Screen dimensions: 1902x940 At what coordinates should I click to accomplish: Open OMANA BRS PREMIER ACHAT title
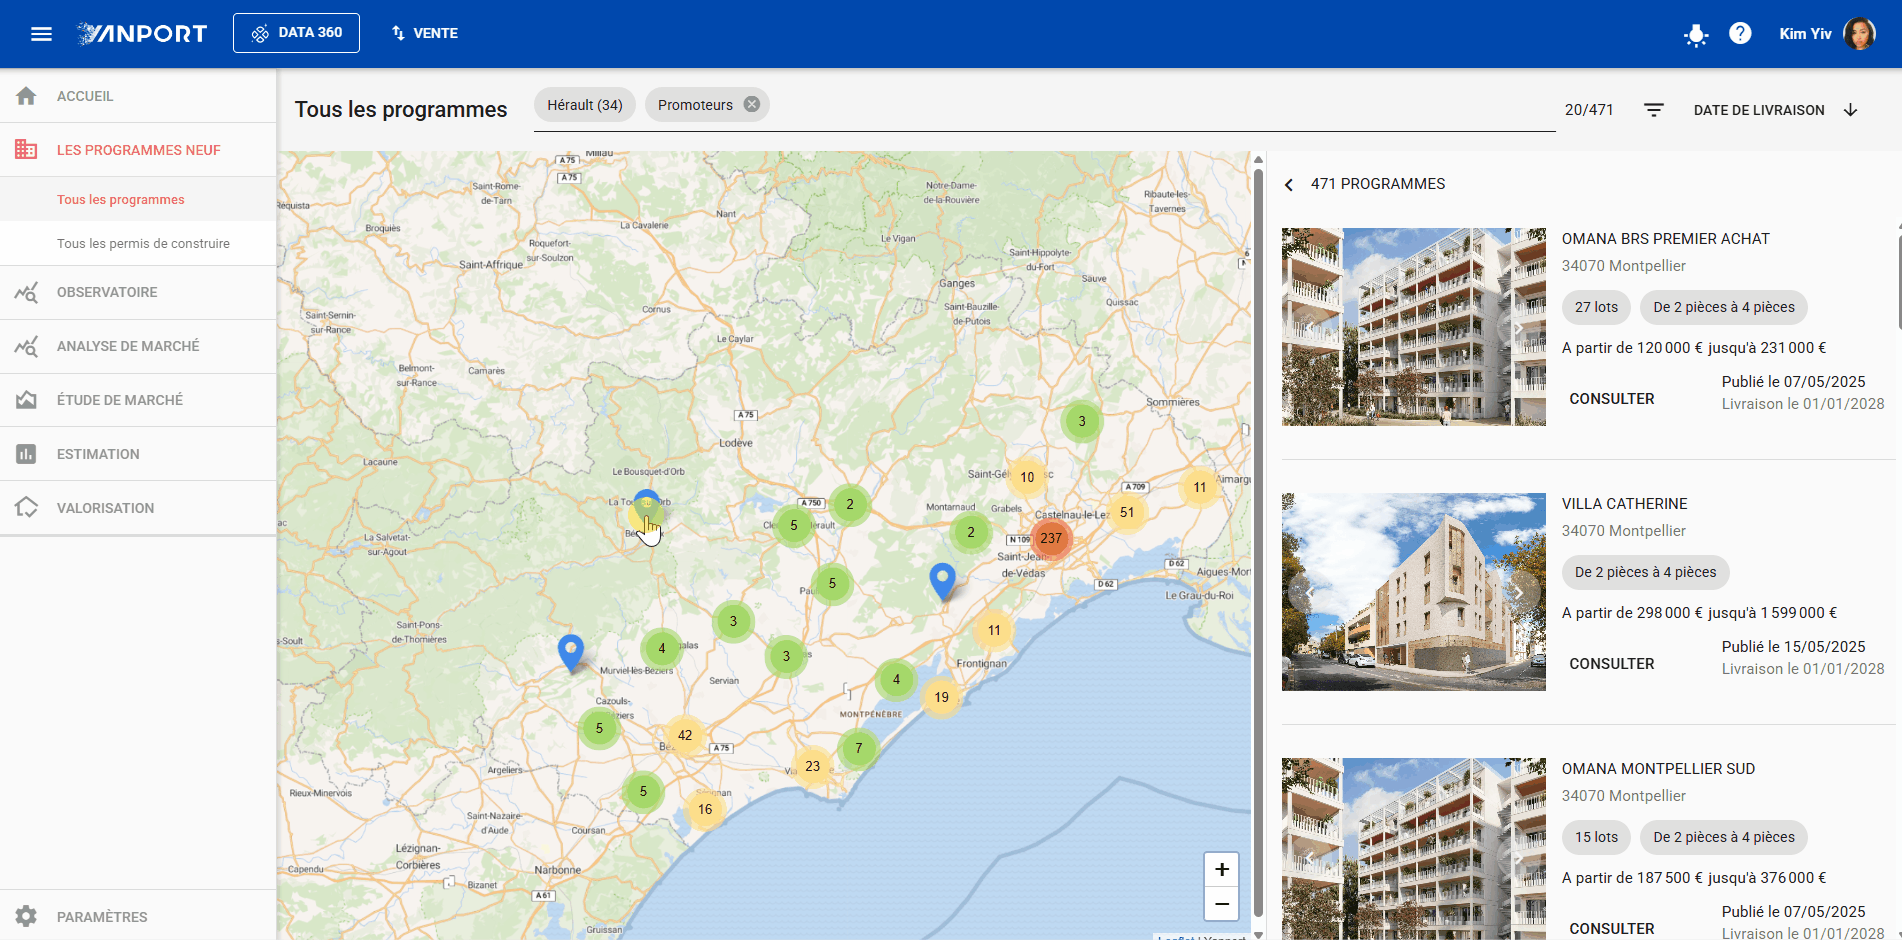[1665, 239]
